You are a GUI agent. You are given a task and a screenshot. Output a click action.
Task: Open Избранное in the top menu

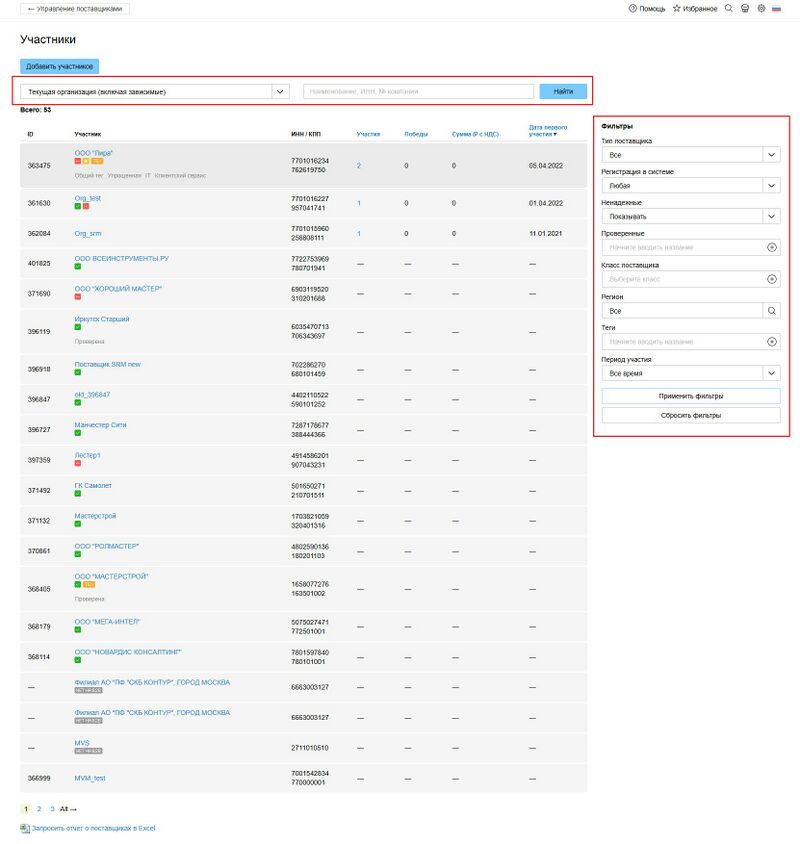[695, 8]
